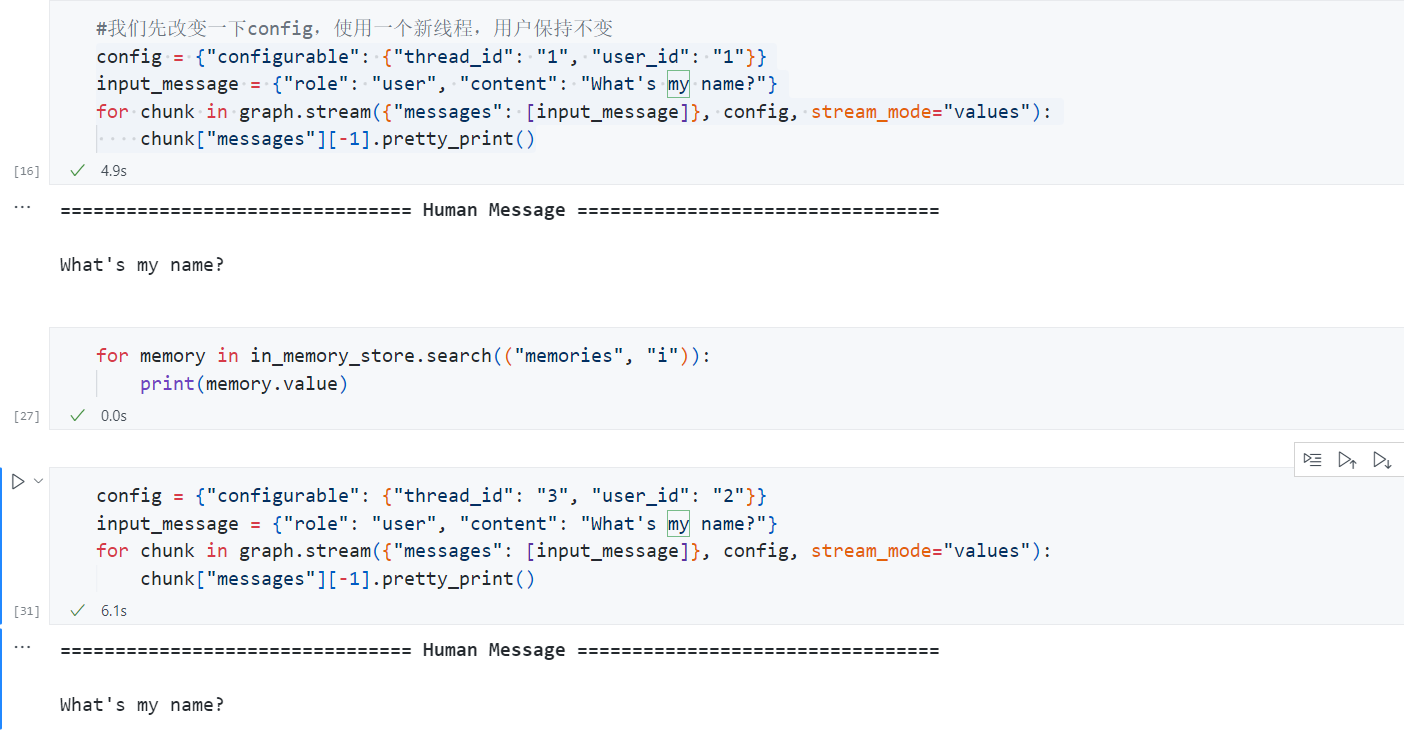The image size is (1404, 731).
Task: Click into the in_memory_store.search code cell
Action: [726, 370]
